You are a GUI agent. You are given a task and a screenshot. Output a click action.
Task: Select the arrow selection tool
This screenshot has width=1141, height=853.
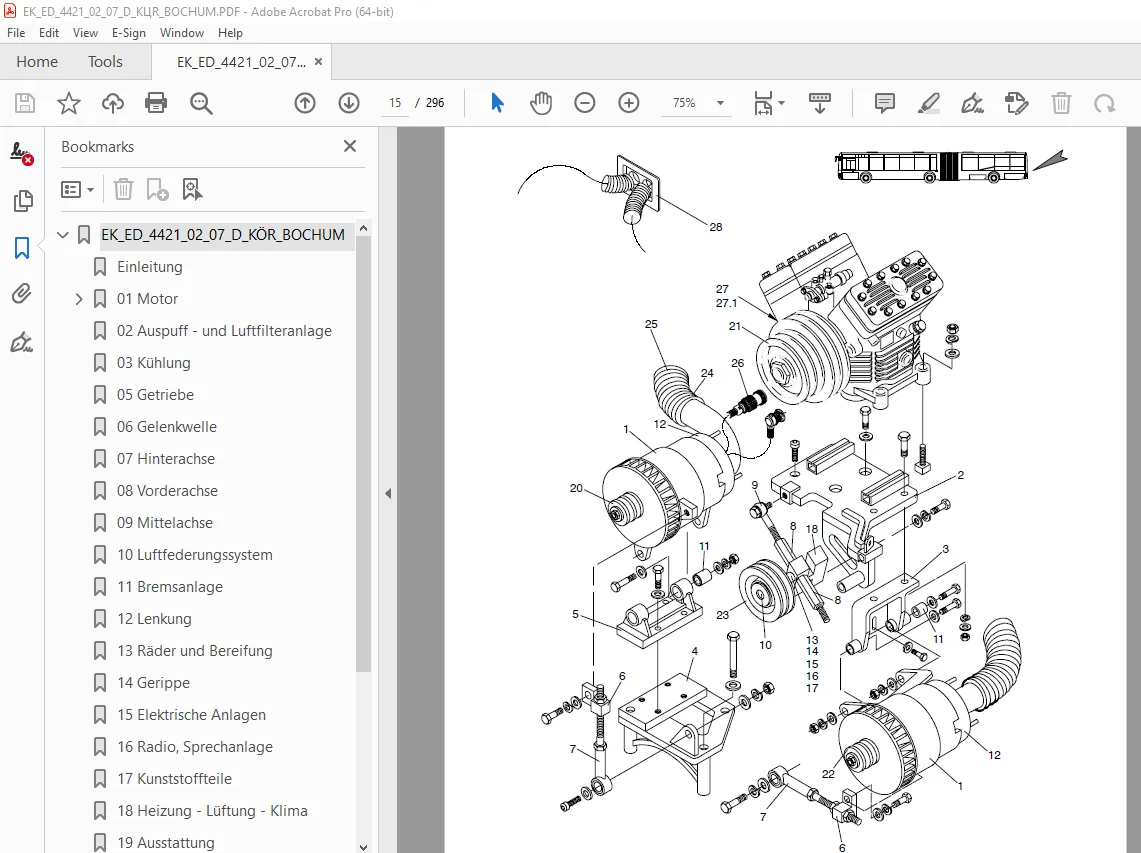pos(498,103)
